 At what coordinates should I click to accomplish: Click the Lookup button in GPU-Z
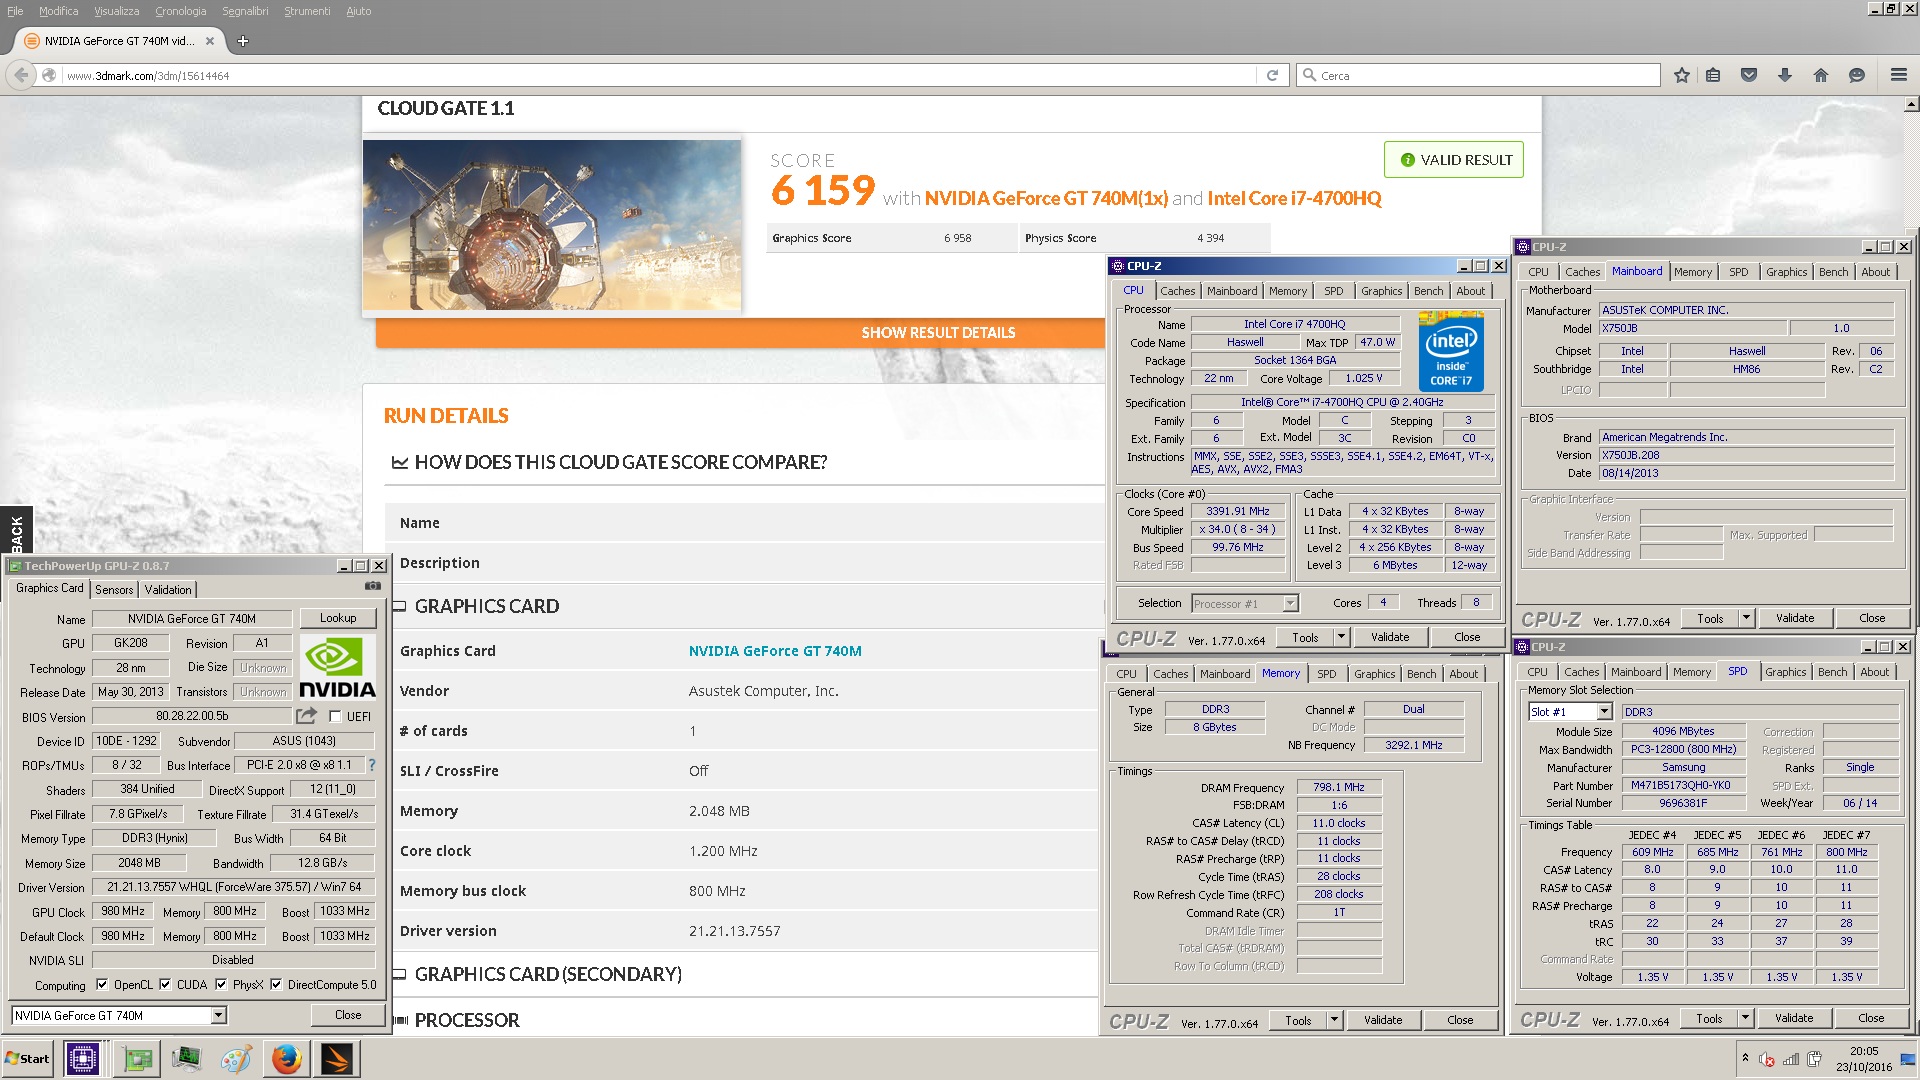tap(338, 618)
